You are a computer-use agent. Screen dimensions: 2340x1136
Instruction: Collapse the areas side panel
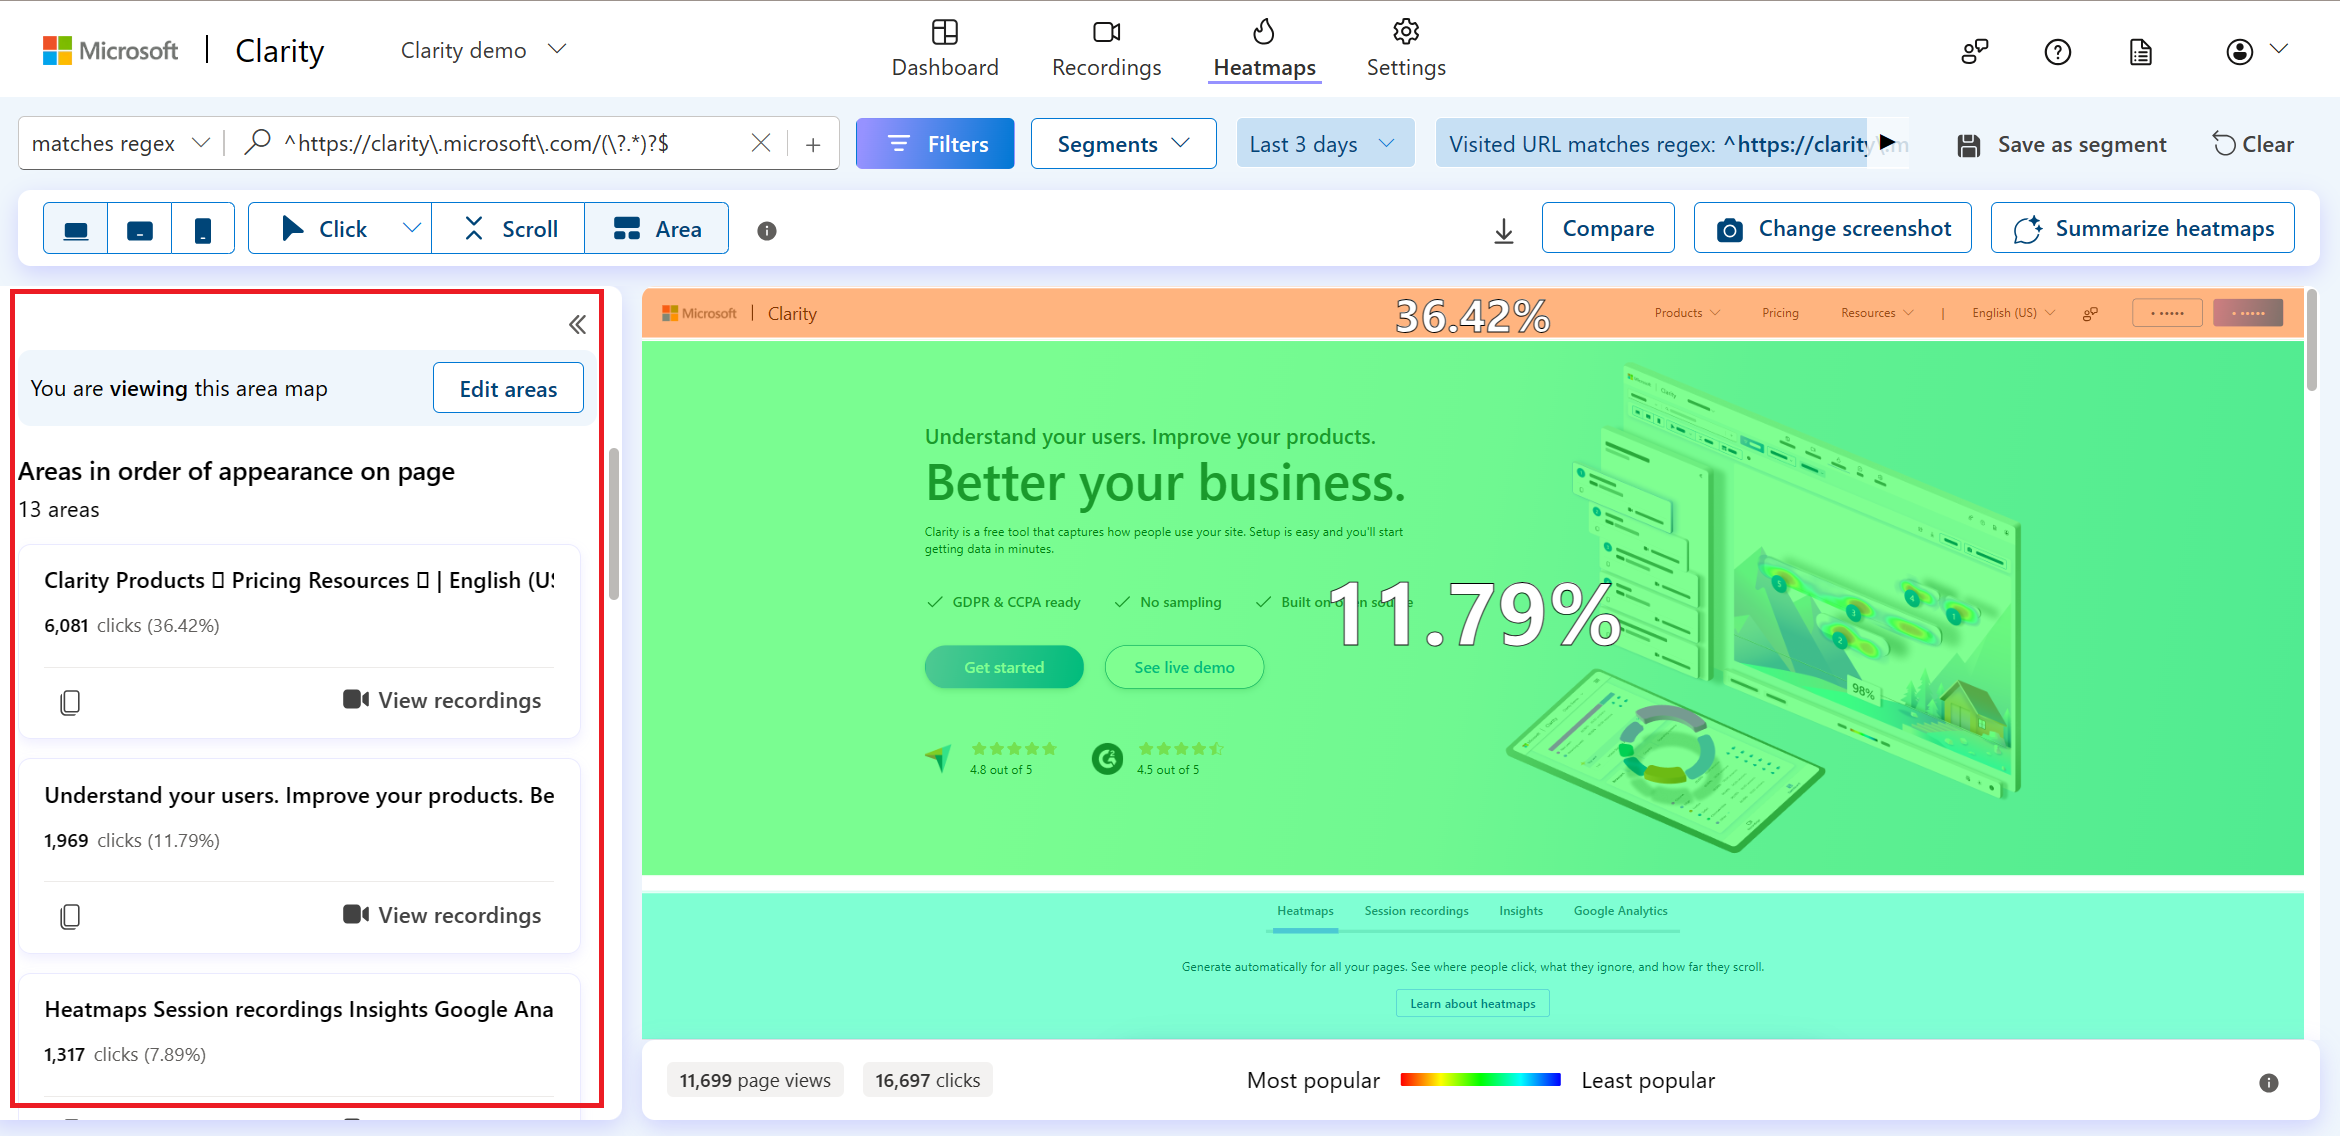(577, 325)
